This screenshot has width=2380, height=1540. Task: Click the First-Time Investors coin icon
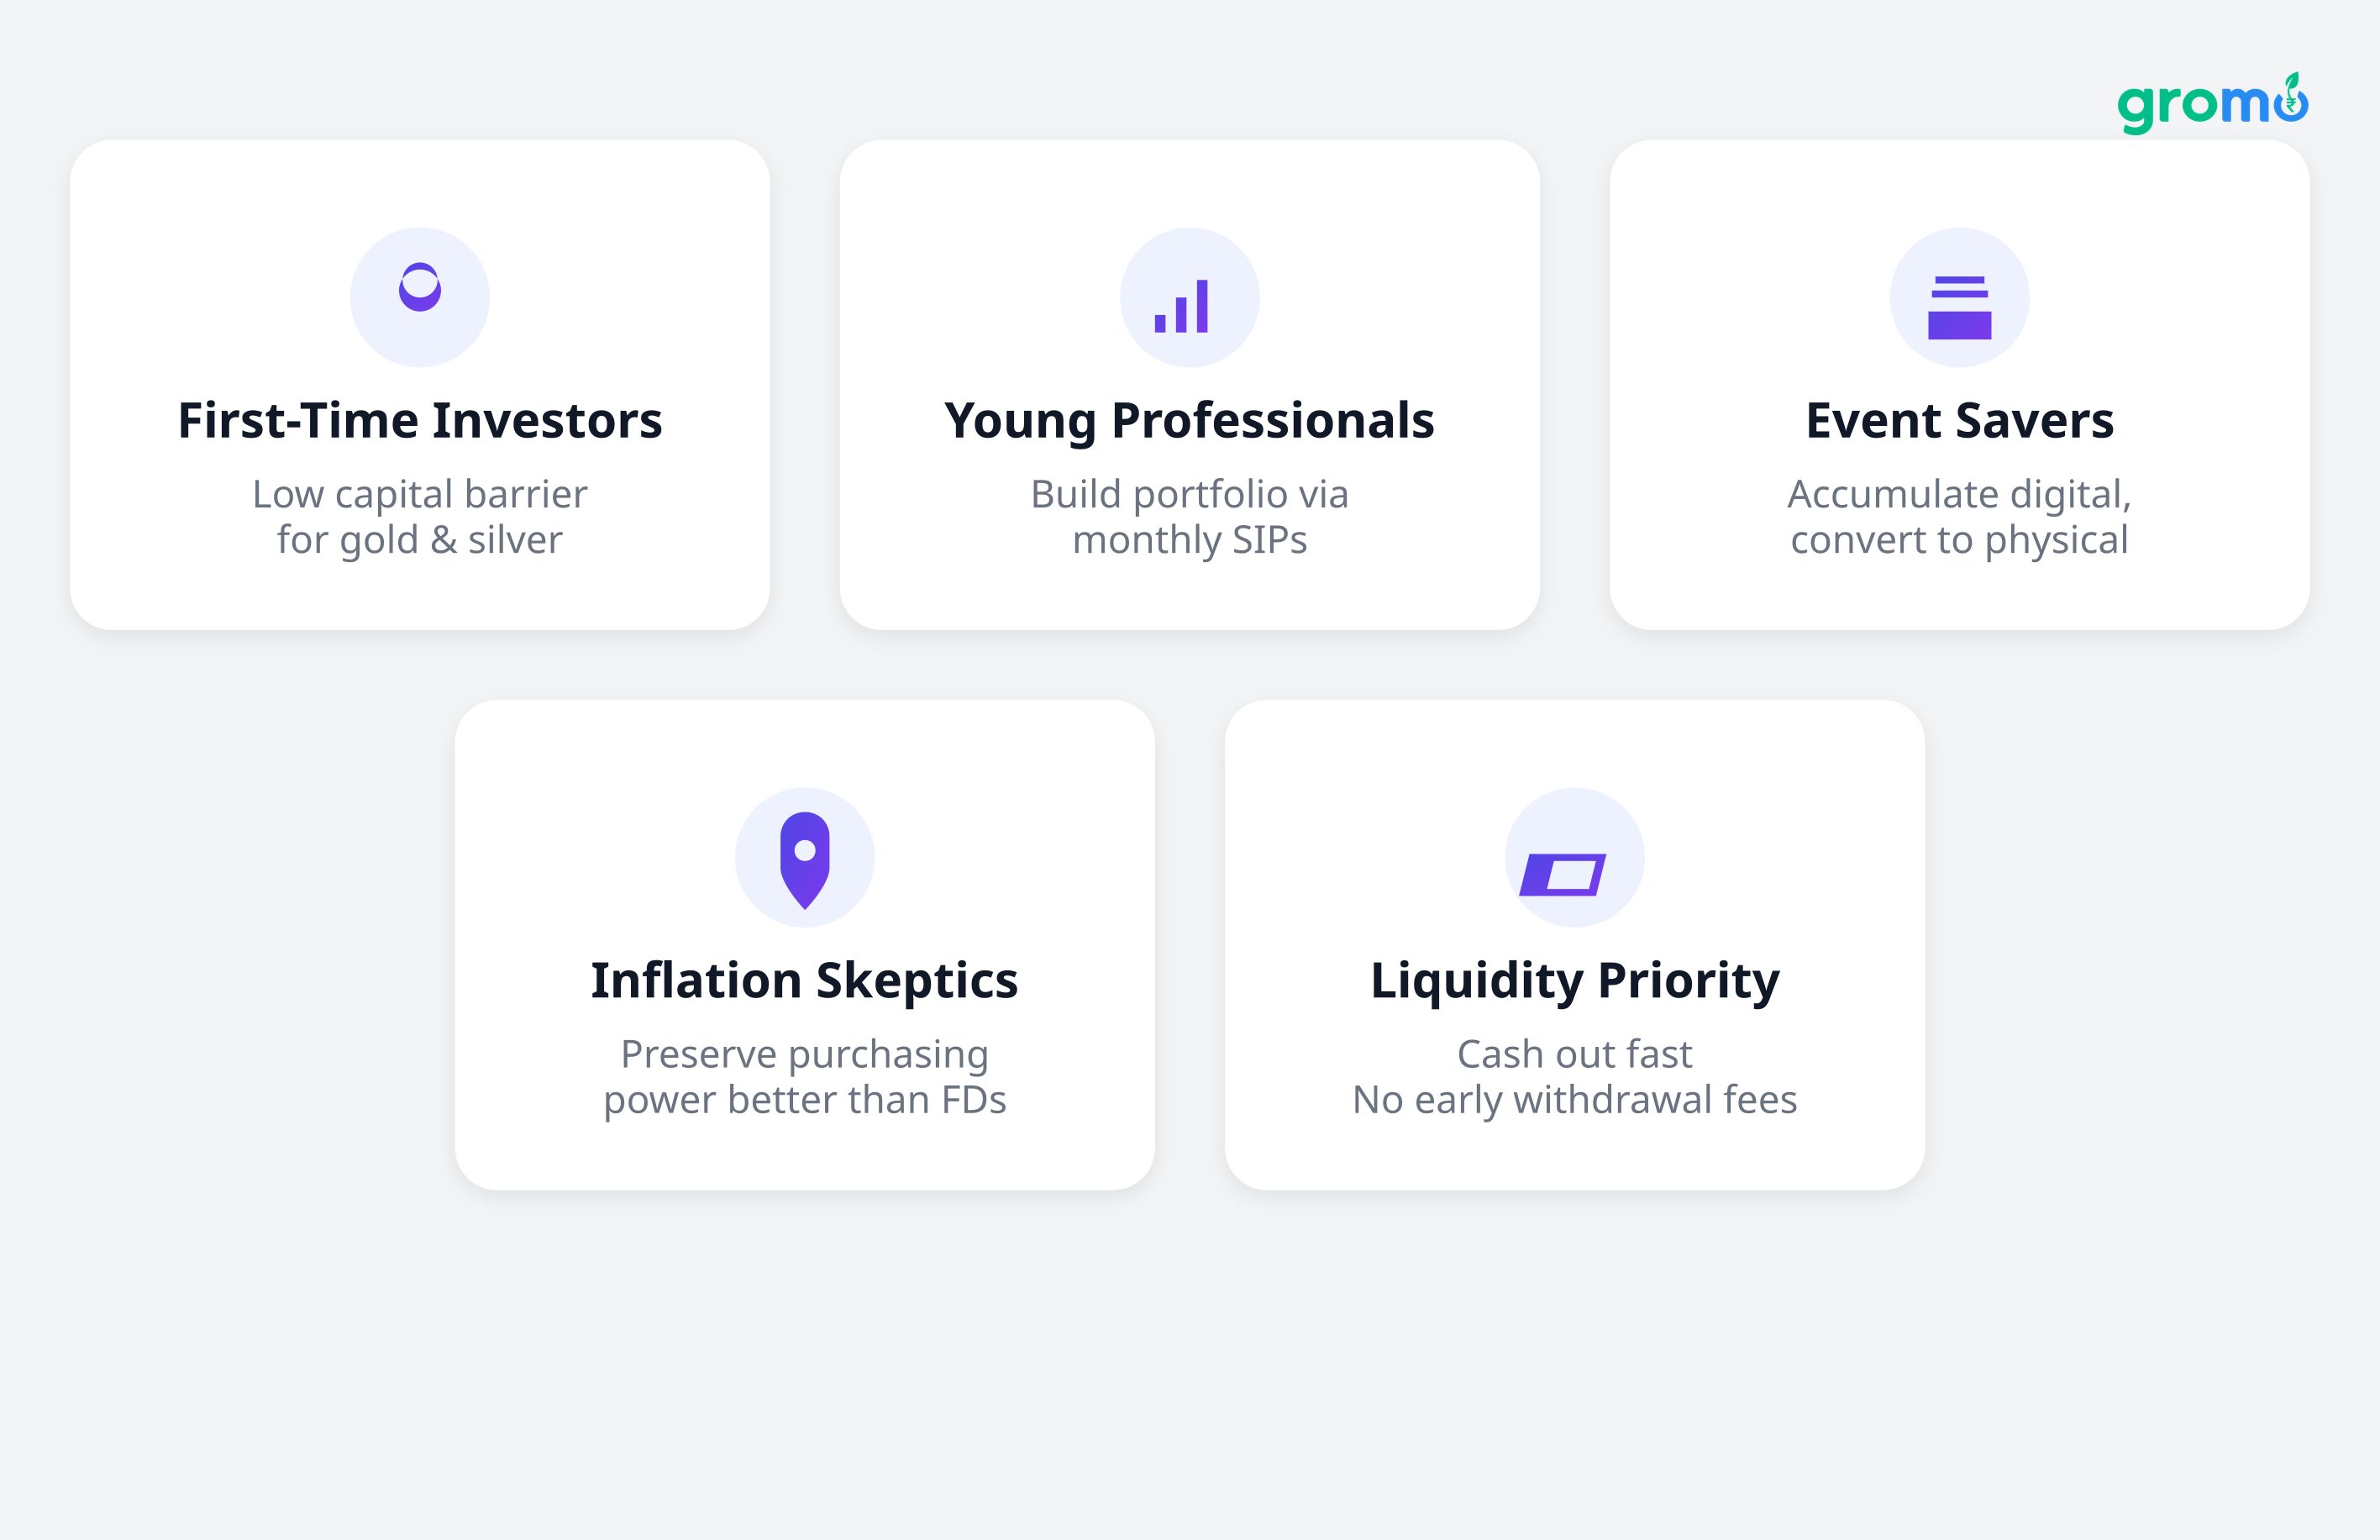(x=420, y=288)
